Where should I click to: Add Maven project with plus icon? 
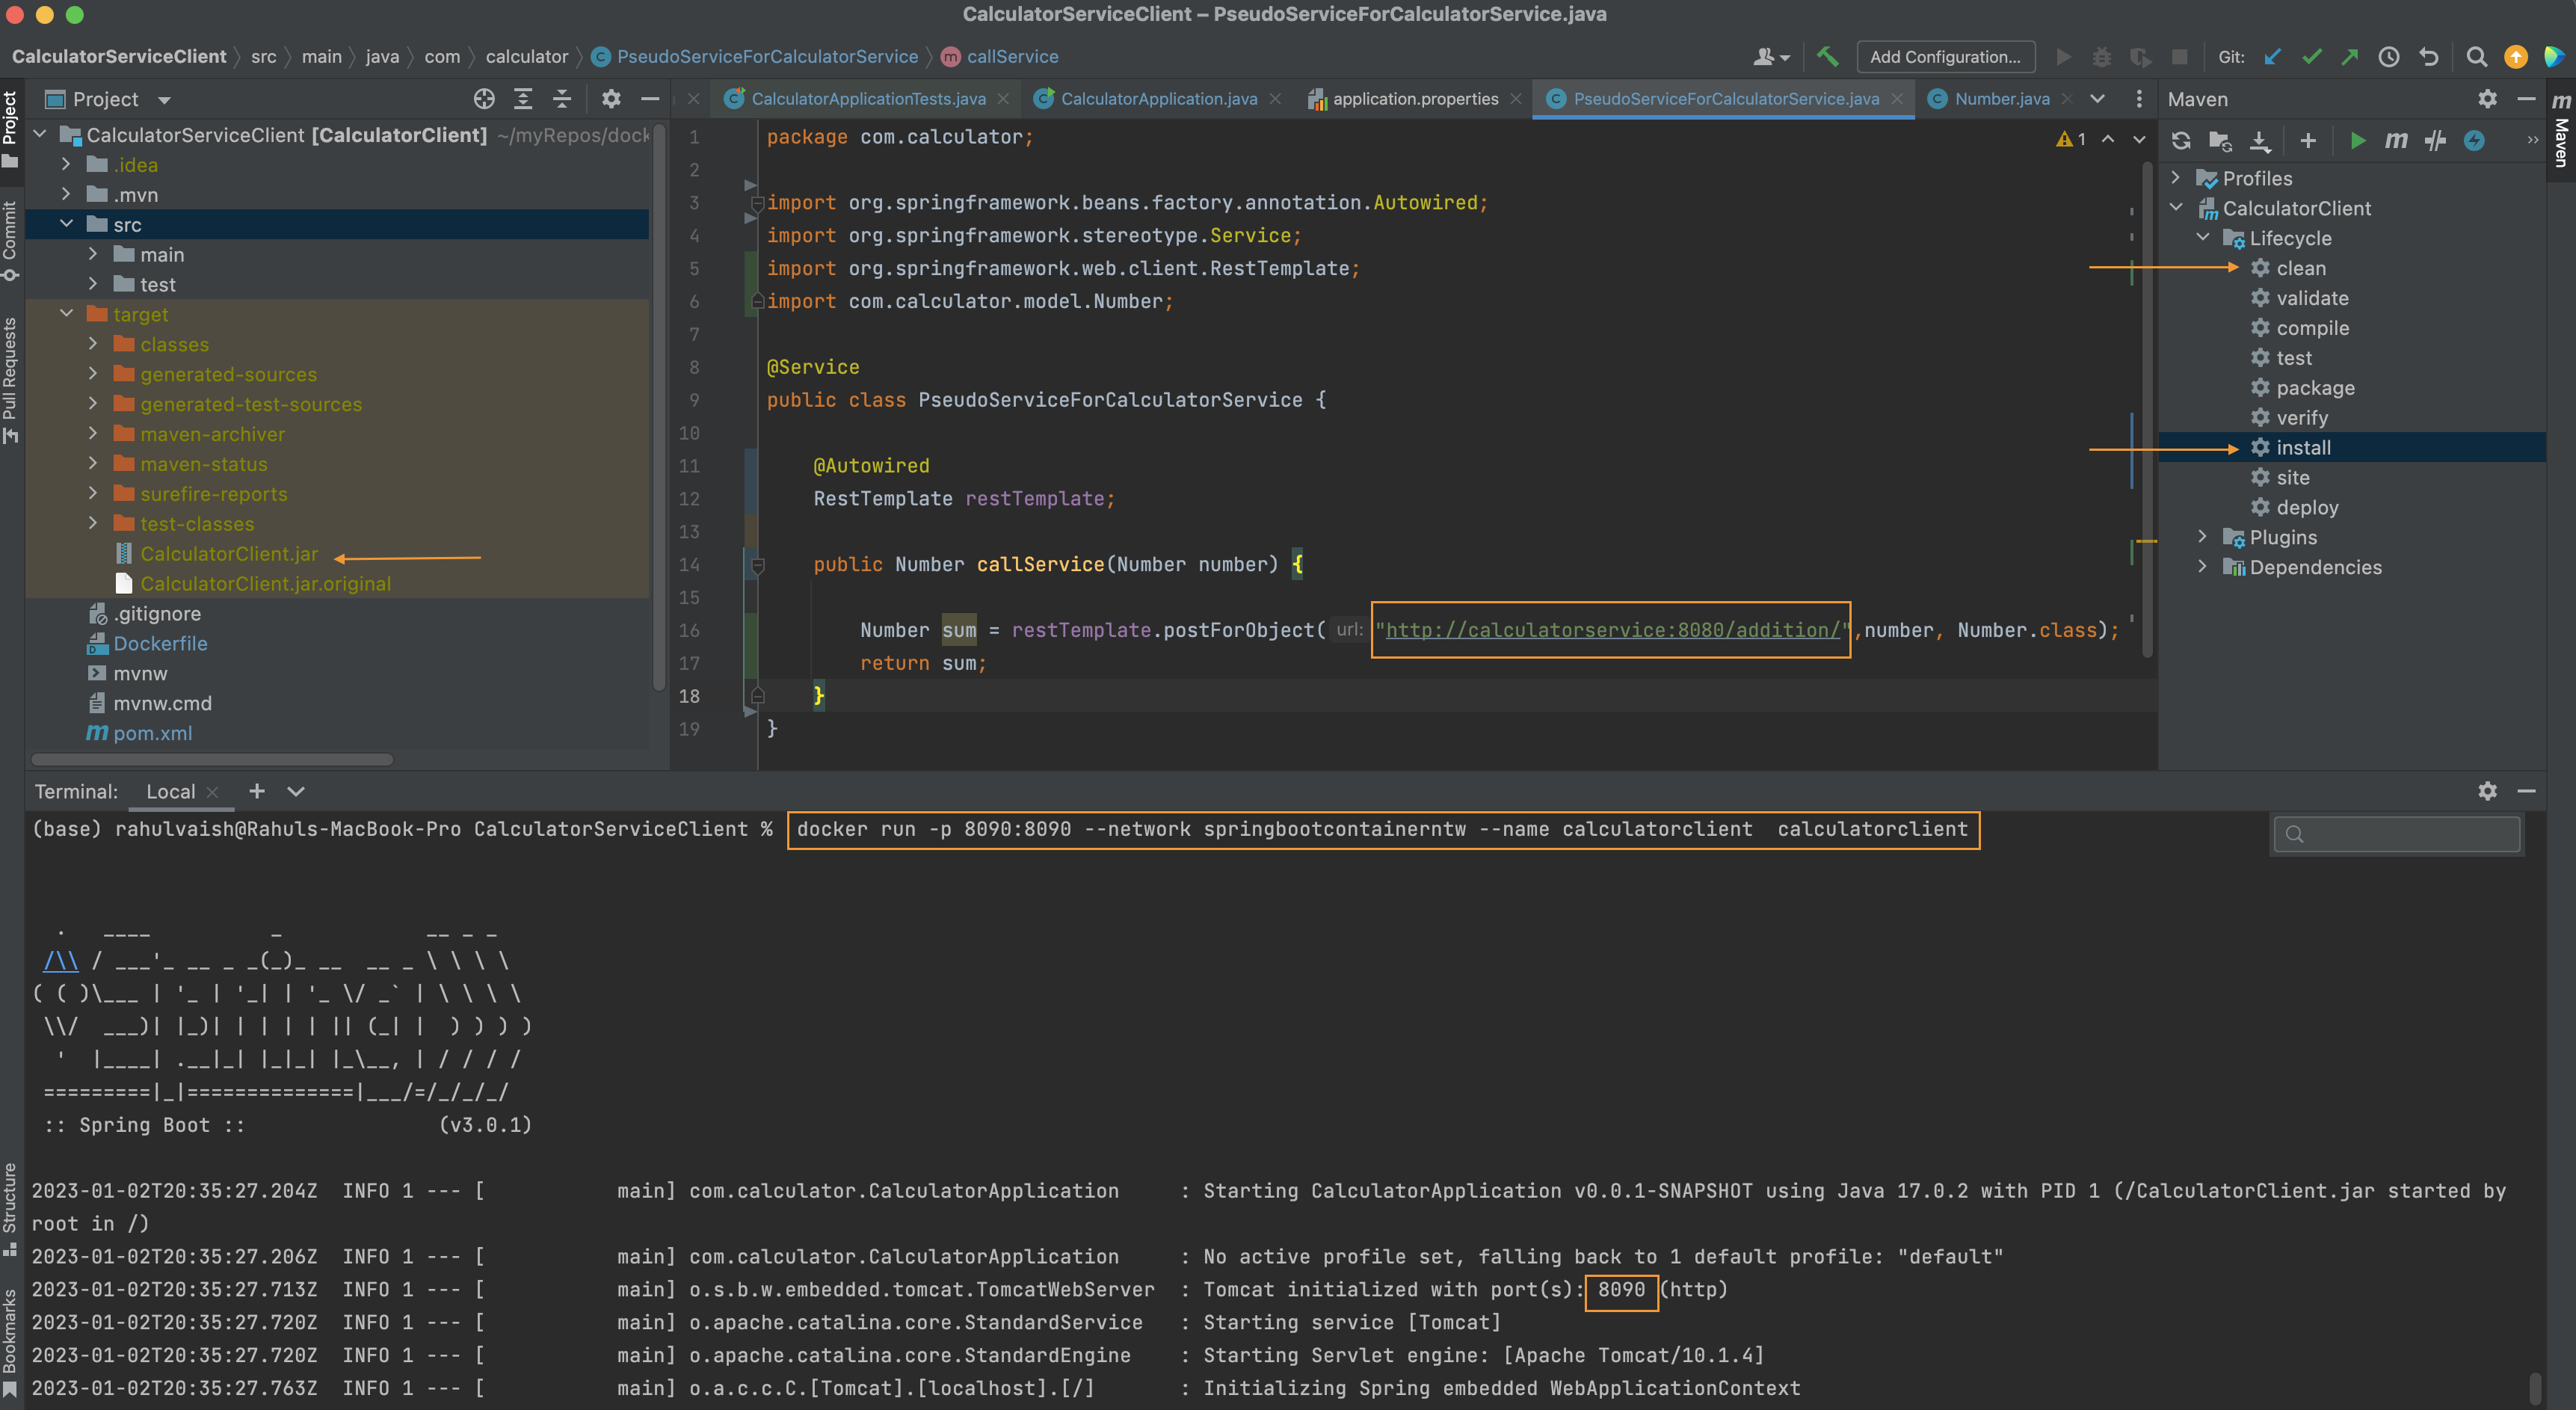click(2308, 141)
